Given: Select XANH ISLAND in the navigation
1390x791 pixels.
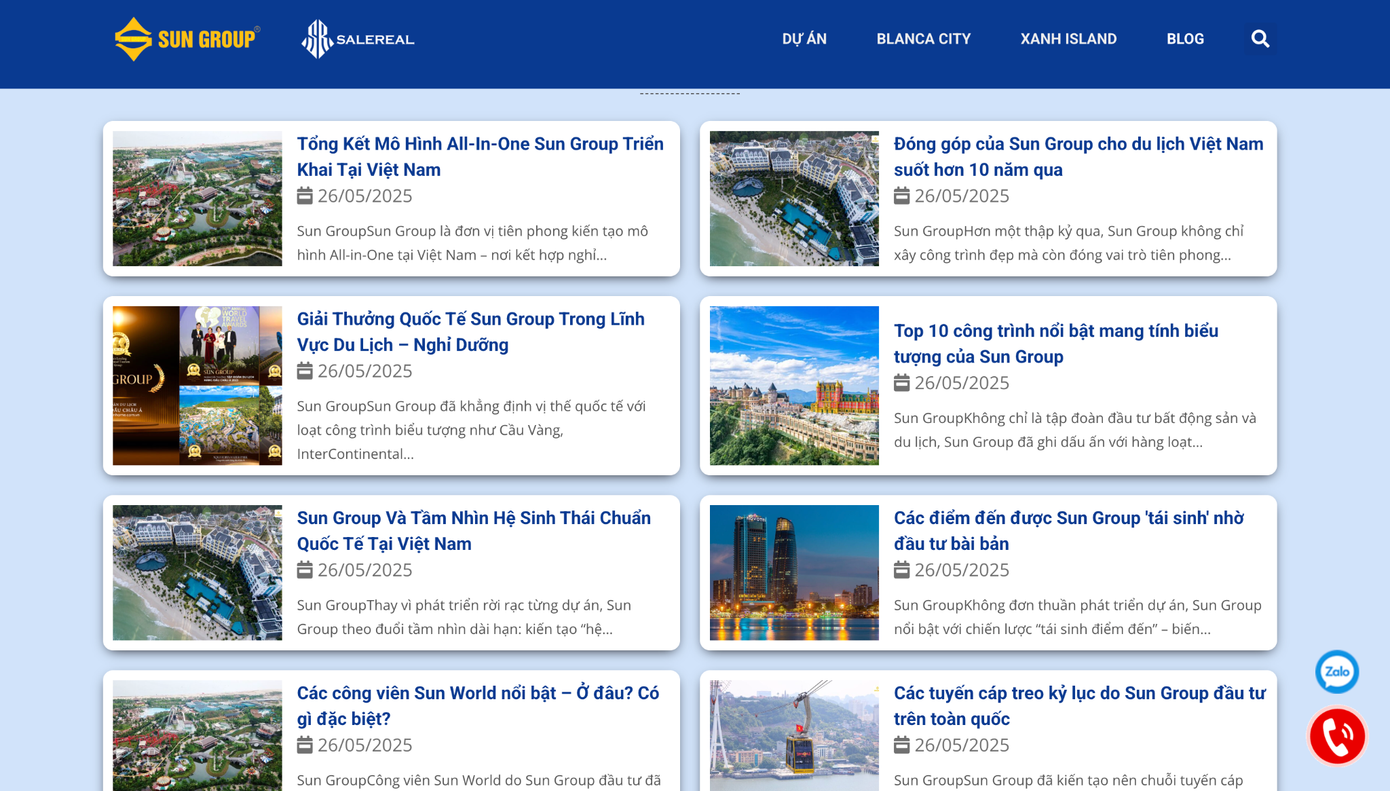Looking at the screenshot, I should point(1068,39).
